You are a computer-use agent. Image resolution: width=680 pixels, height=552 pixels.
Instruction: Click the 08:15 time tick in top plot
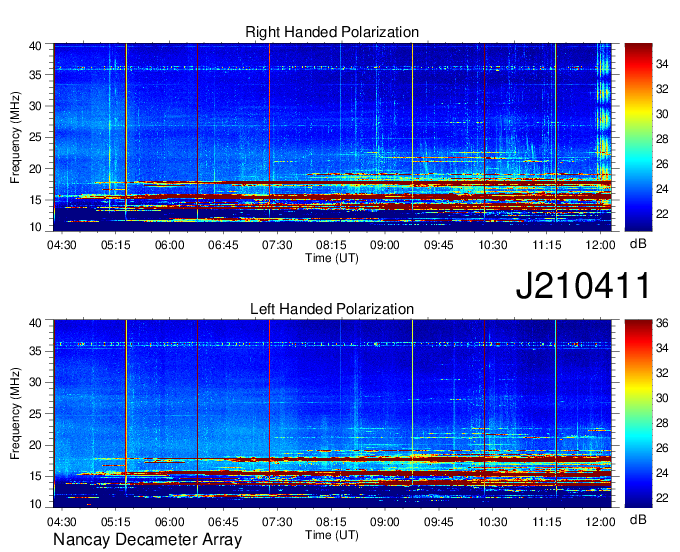[x=331, y=245]
